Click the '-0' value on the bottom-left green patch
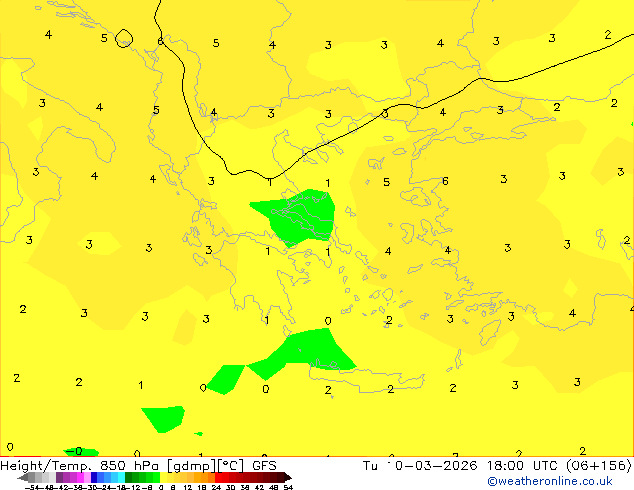This screenshot has height=490, width=634. coord(74,450)
